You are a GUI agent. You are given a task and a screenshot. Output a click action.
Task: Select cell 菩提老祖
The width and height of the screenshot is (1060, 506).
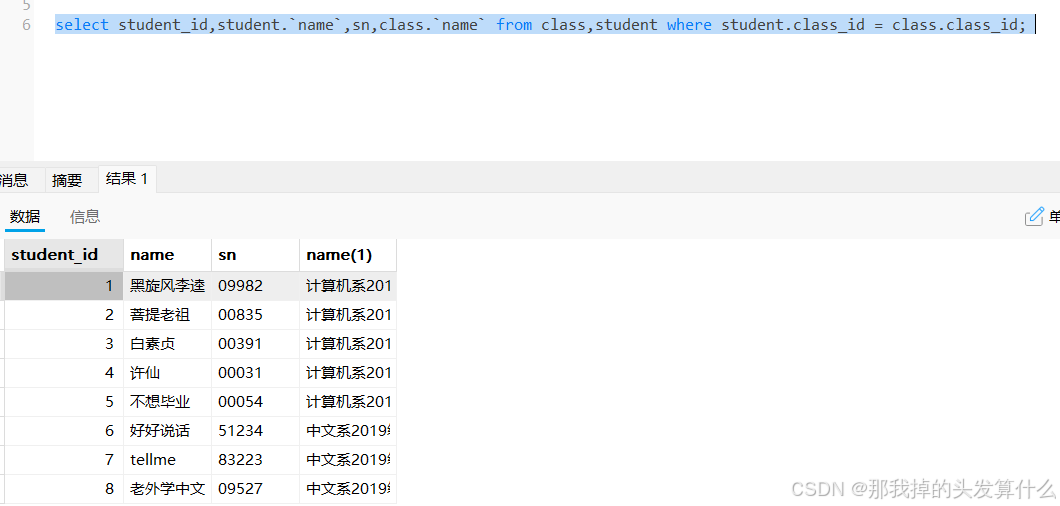[168, 315]
